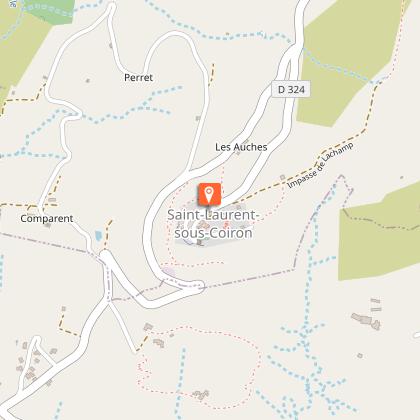This screenshot has height=420, width=420.
Task: Click the D 324 road shield
Action: [291, 89]
